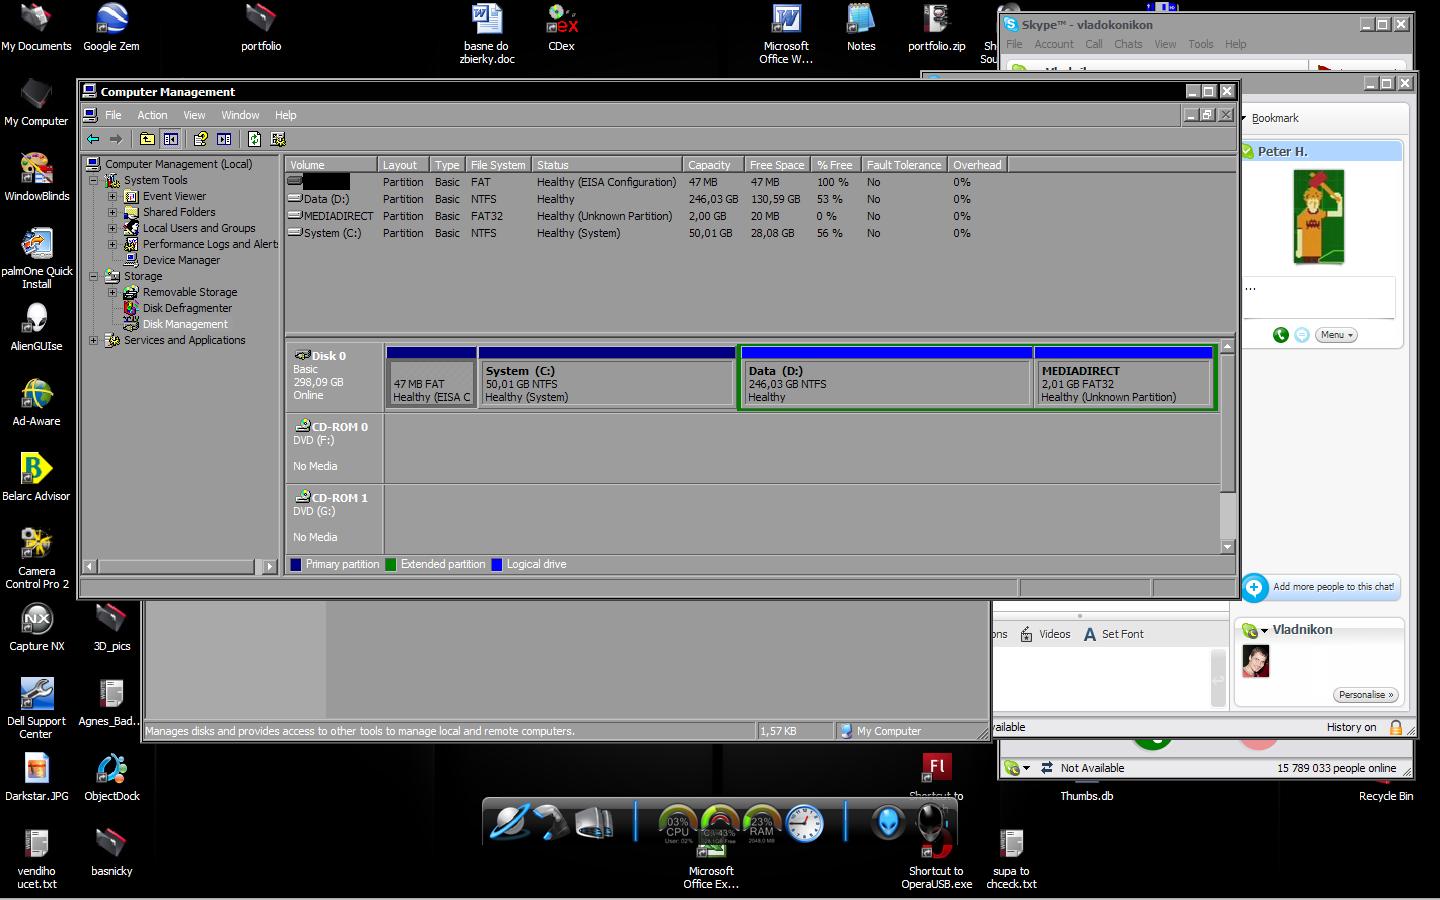Viewport: 1440px width, 900px height.
Task: Click the Primary partition legend color box
Action: click(296, 564)
